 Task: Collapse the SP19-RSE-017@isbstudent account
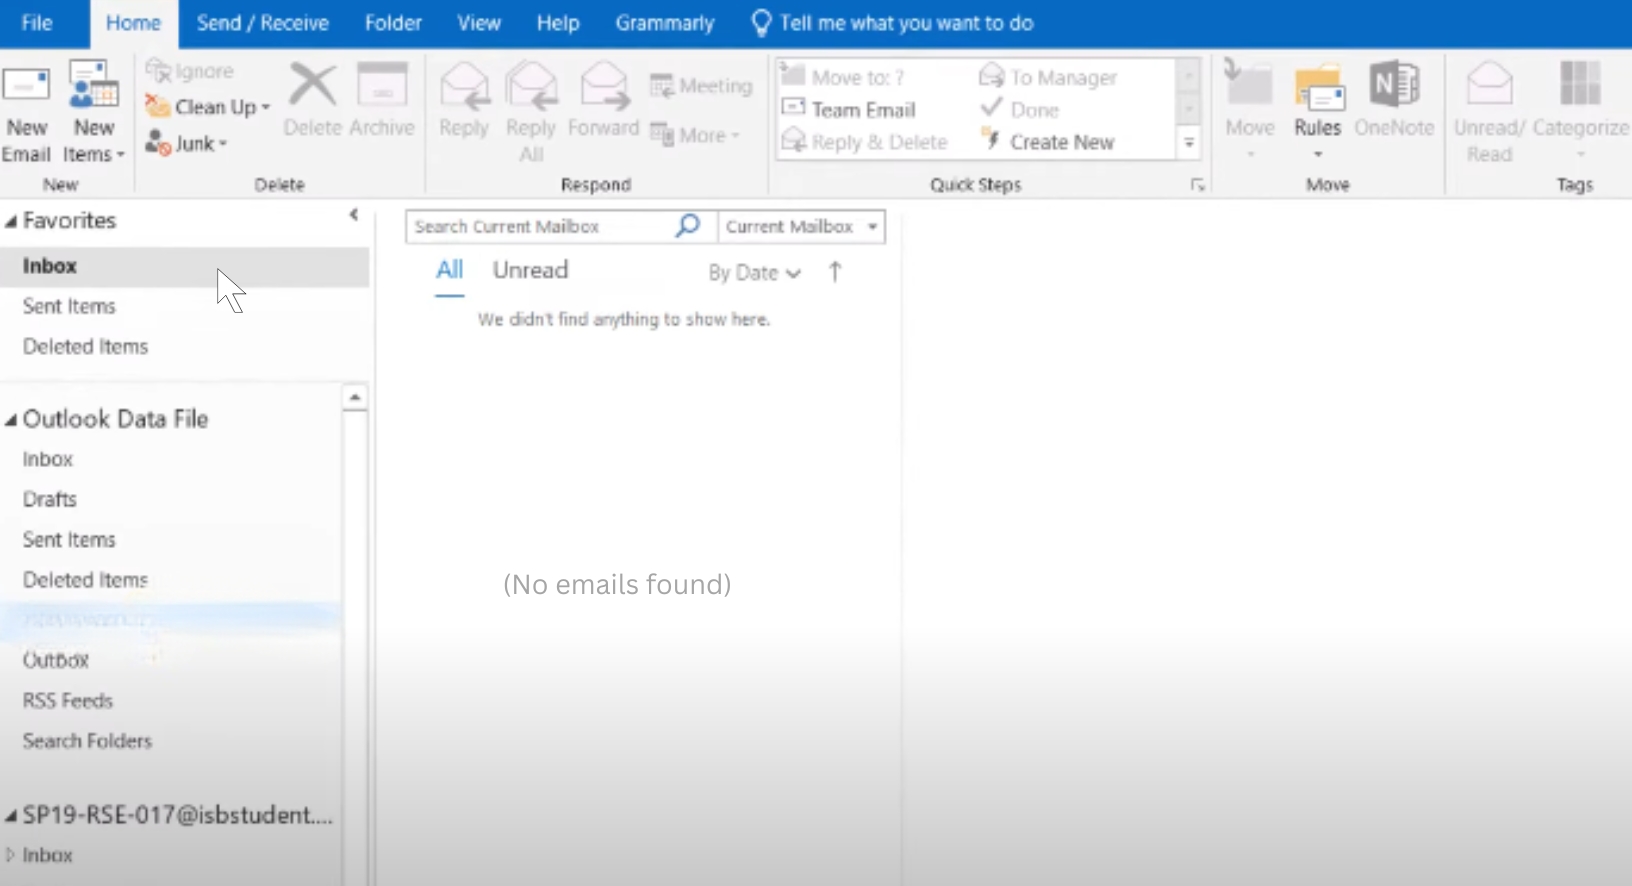[x=11, y=816]
